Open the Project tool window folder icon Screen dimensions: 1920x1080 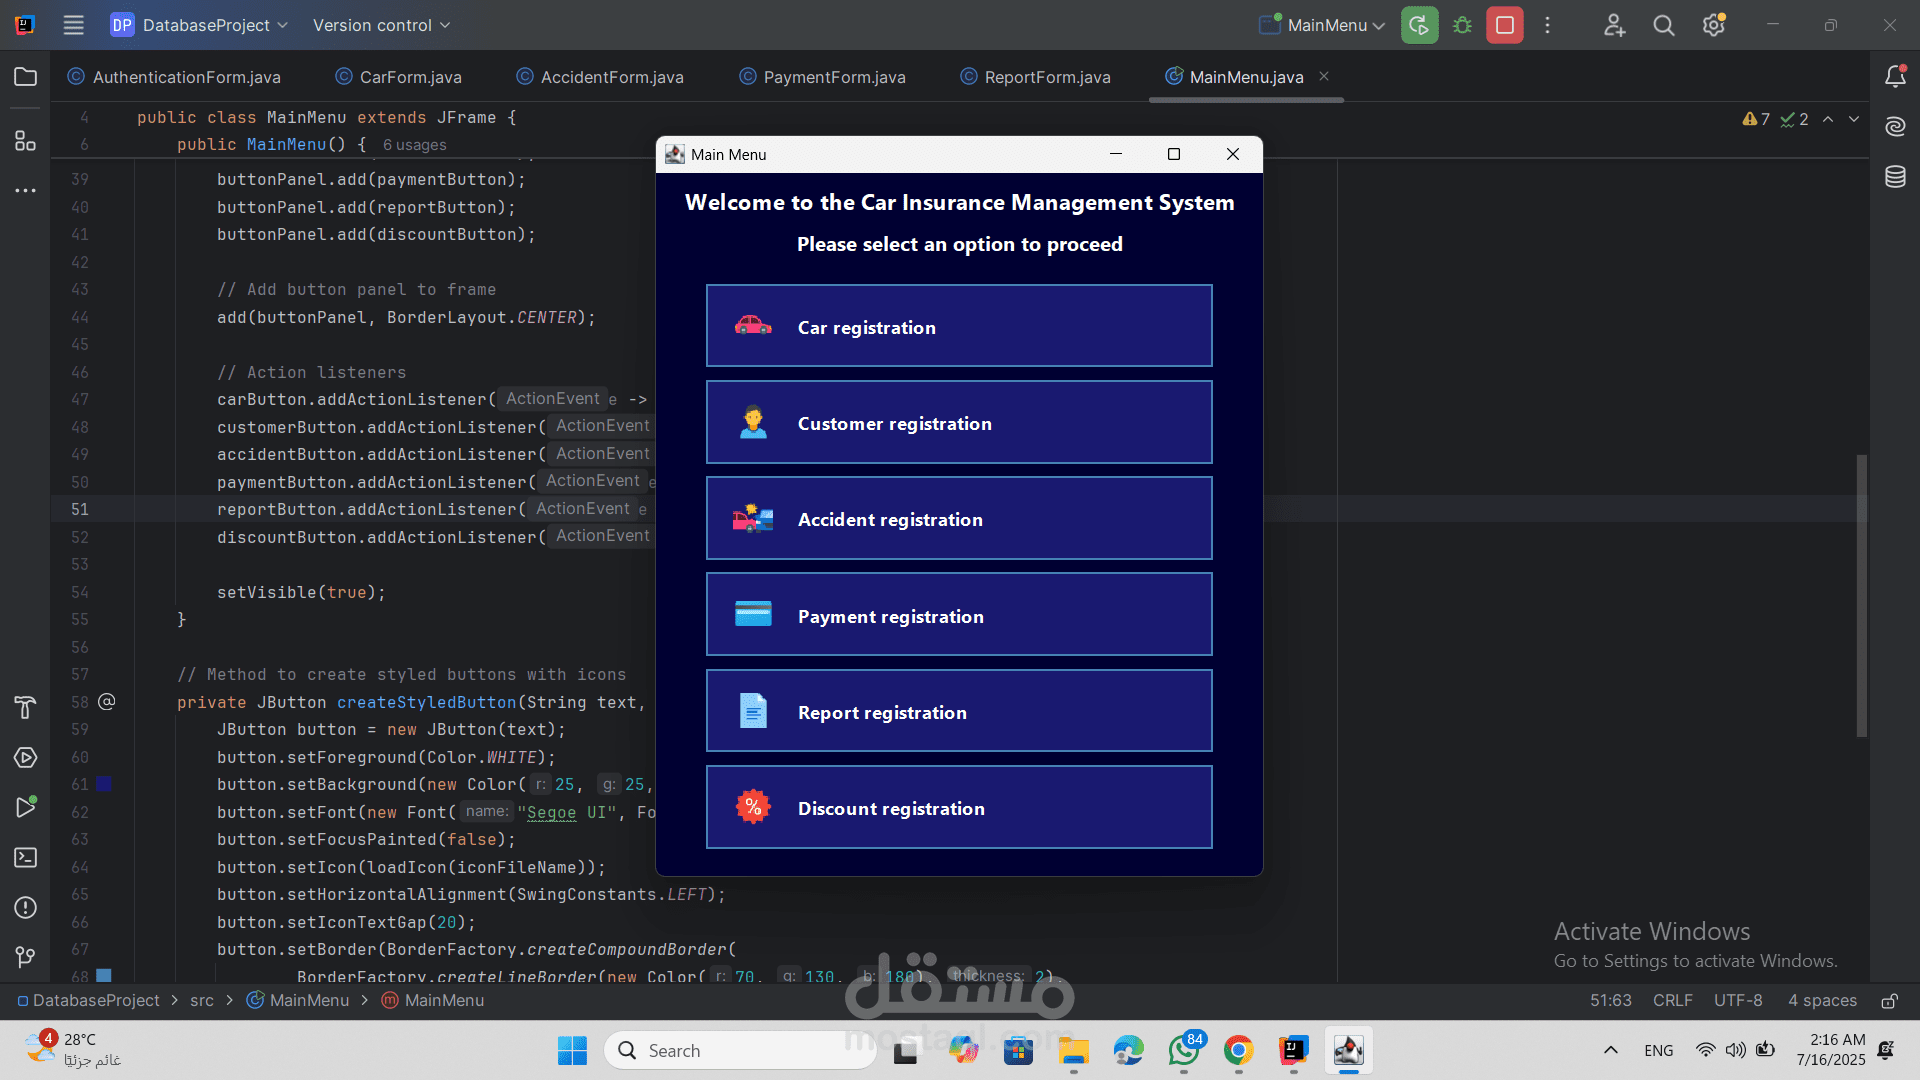[x=26, y=77]
